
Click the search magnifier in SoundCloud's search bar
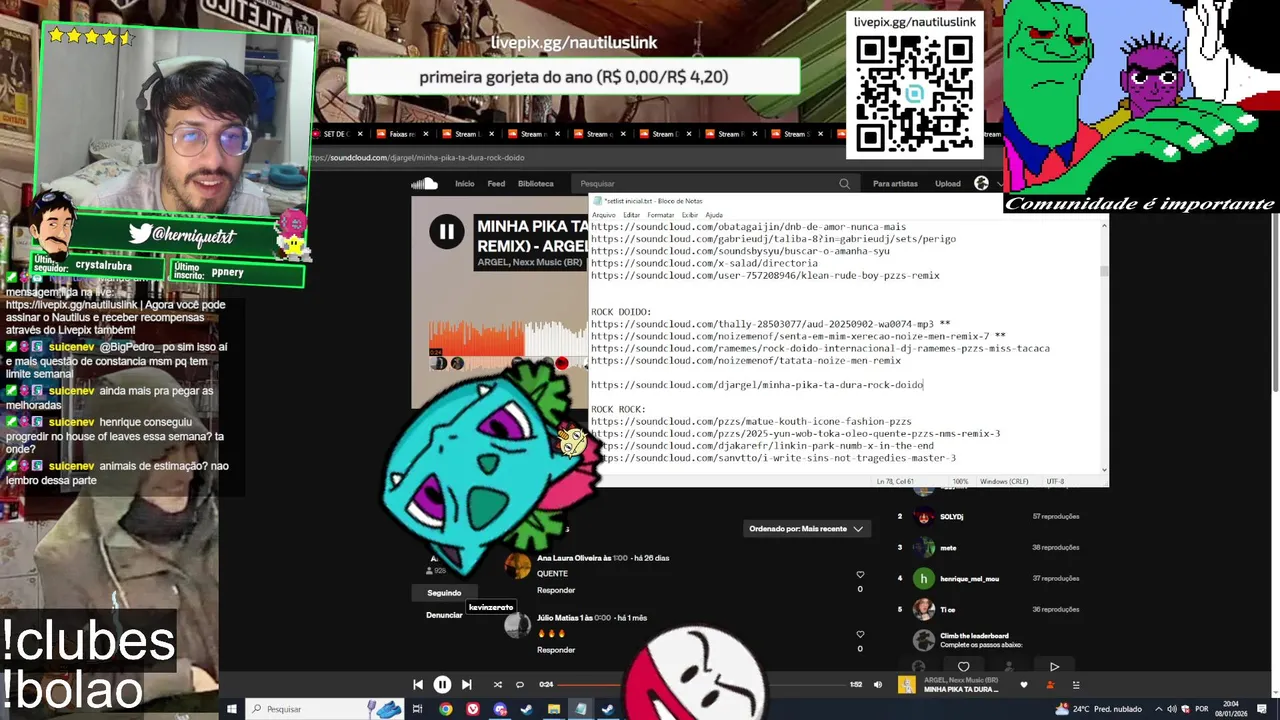coord(844,184)
